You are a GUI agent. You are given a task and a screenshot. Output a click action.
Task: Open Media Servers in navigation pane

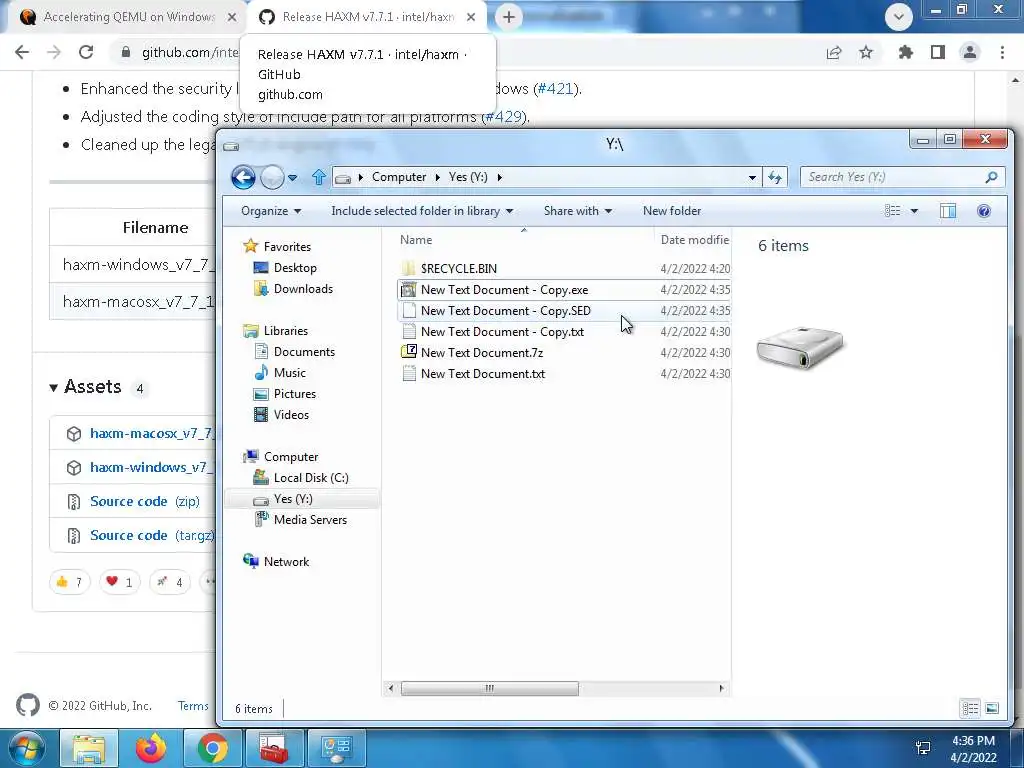[310, 520]
